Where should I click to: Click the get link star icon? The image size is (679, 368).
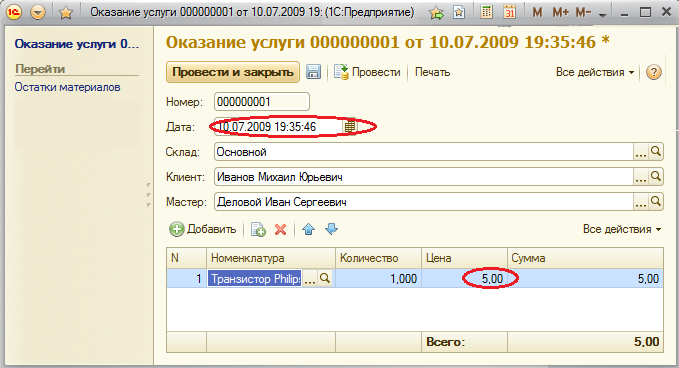tap(459, 13)
